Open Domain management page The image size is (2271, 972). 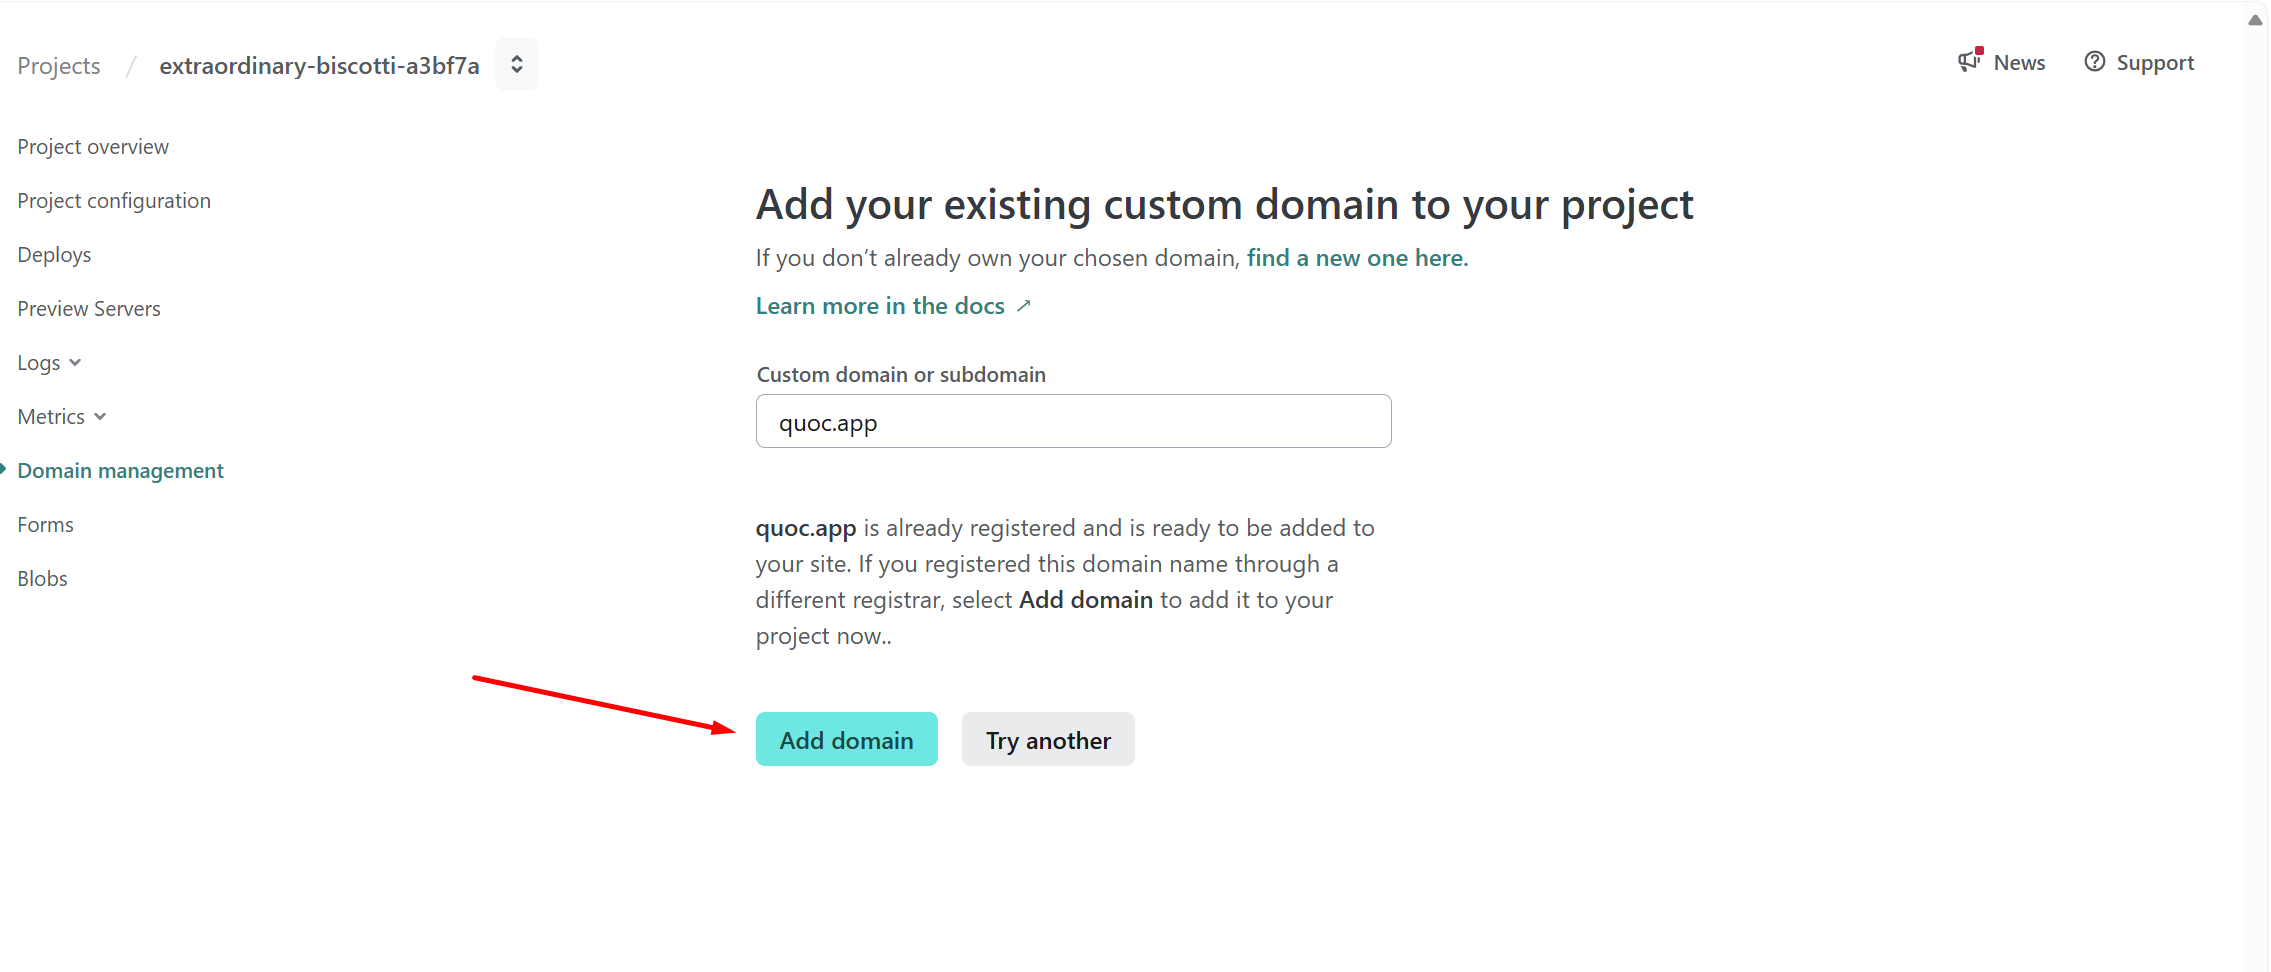click(120, 471)
